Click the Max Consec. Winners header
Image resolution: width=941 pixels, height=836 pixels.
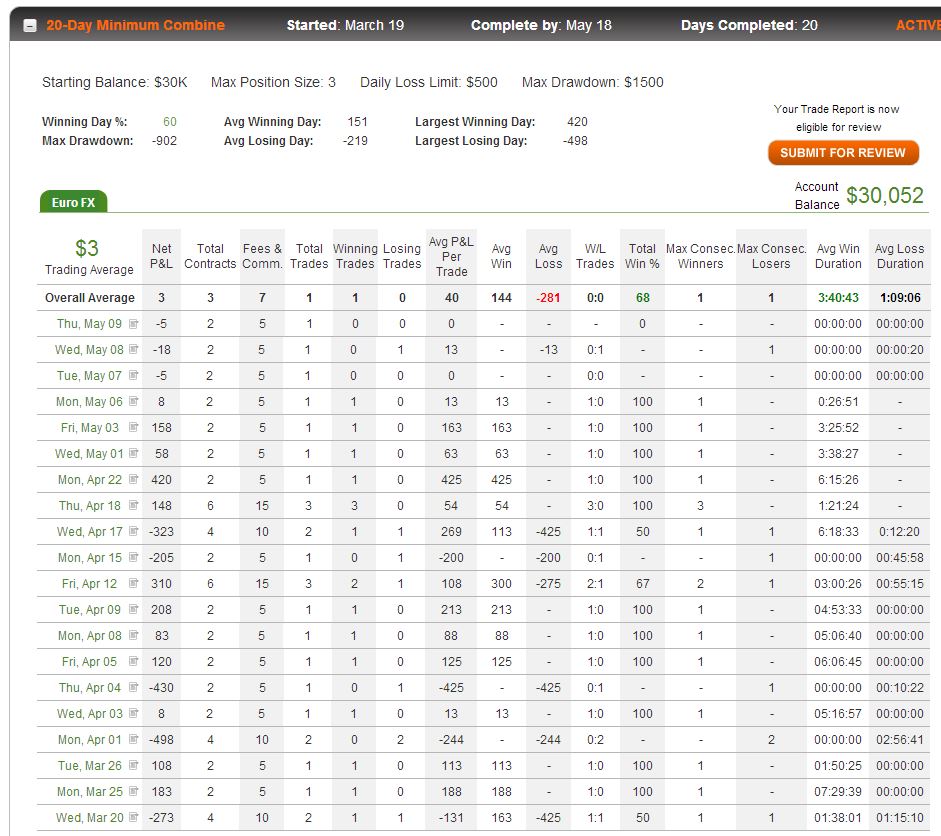coord(700,256)
